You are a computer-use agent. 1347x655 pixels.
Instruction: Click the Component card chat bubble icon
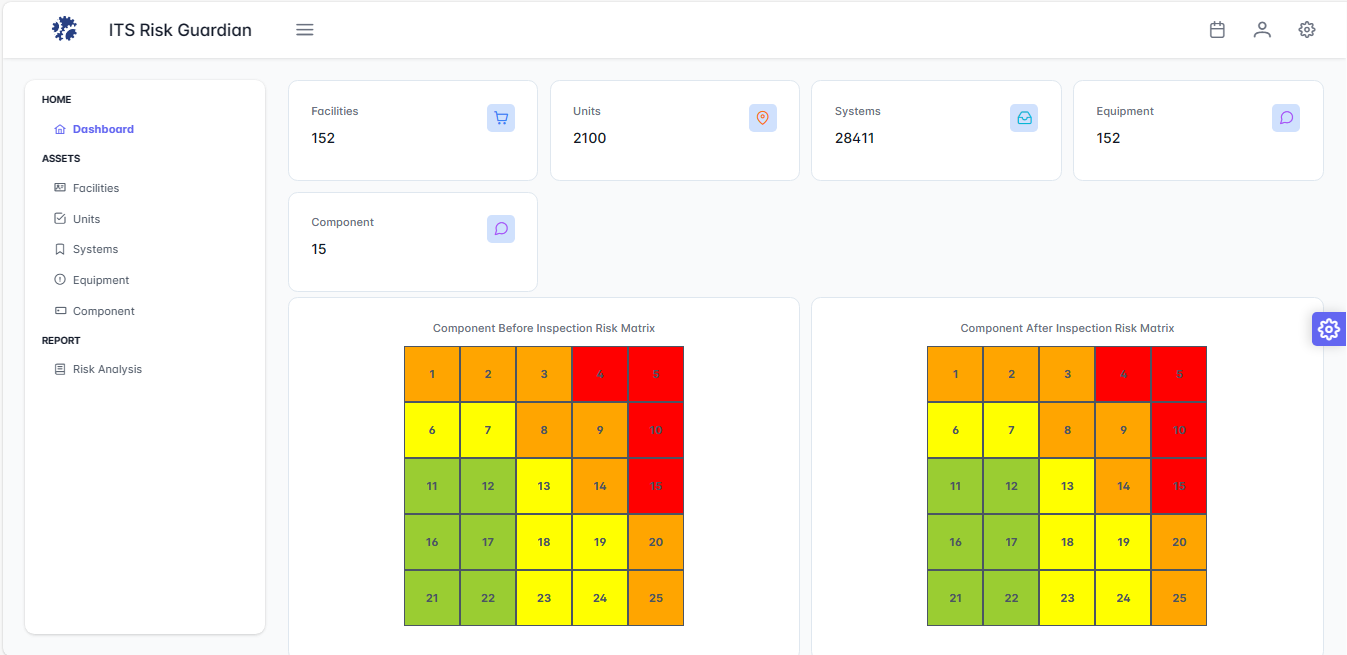pyautogui.click(x=501, y=229)
